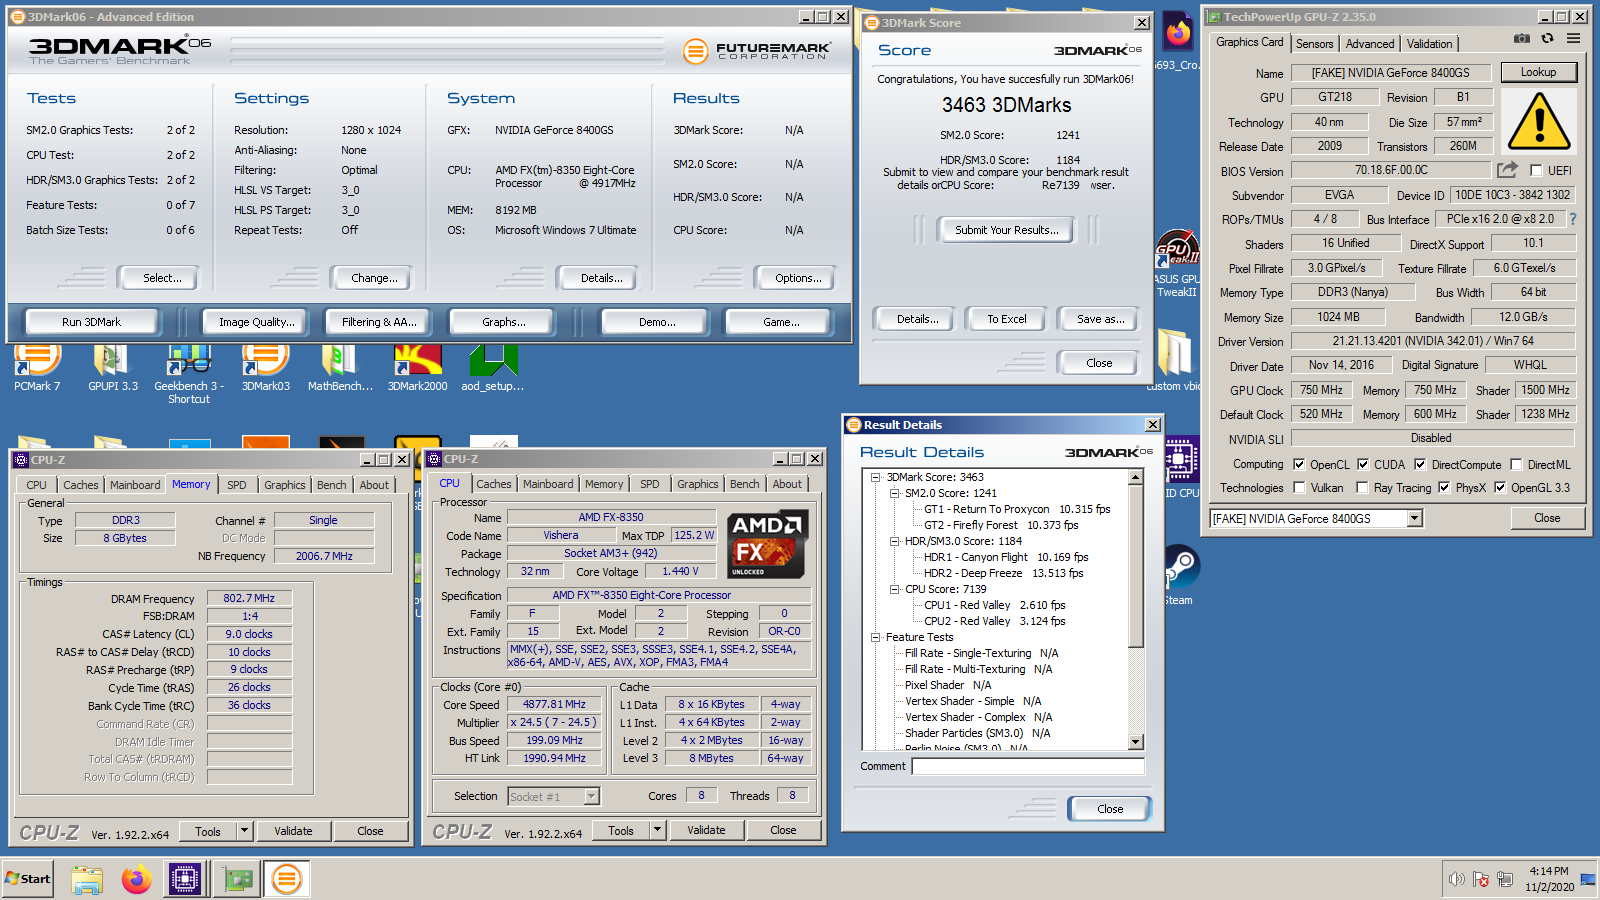Switch to 3DMark06 in the taskbar
This screenshot has height=900, width=1600.
pyautogui.click(x=287, y=880)
